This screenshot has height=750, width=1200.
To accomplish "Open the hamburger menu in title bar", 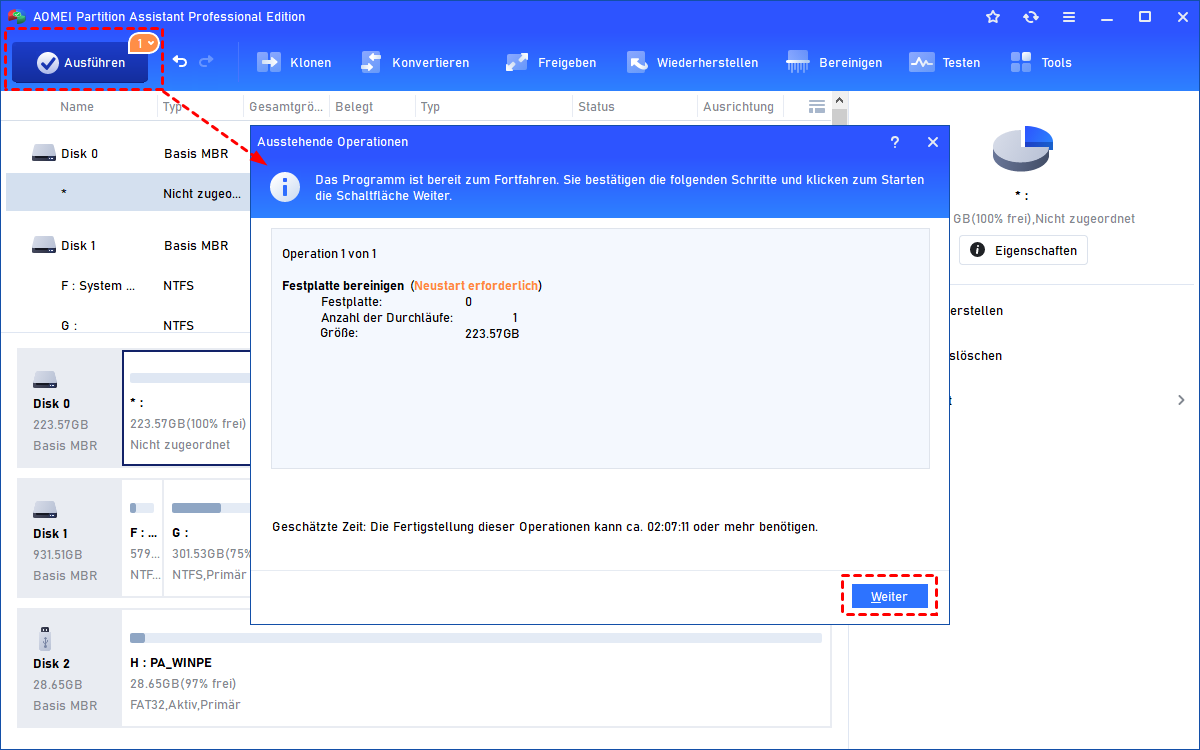I will tap(1069, 17).
